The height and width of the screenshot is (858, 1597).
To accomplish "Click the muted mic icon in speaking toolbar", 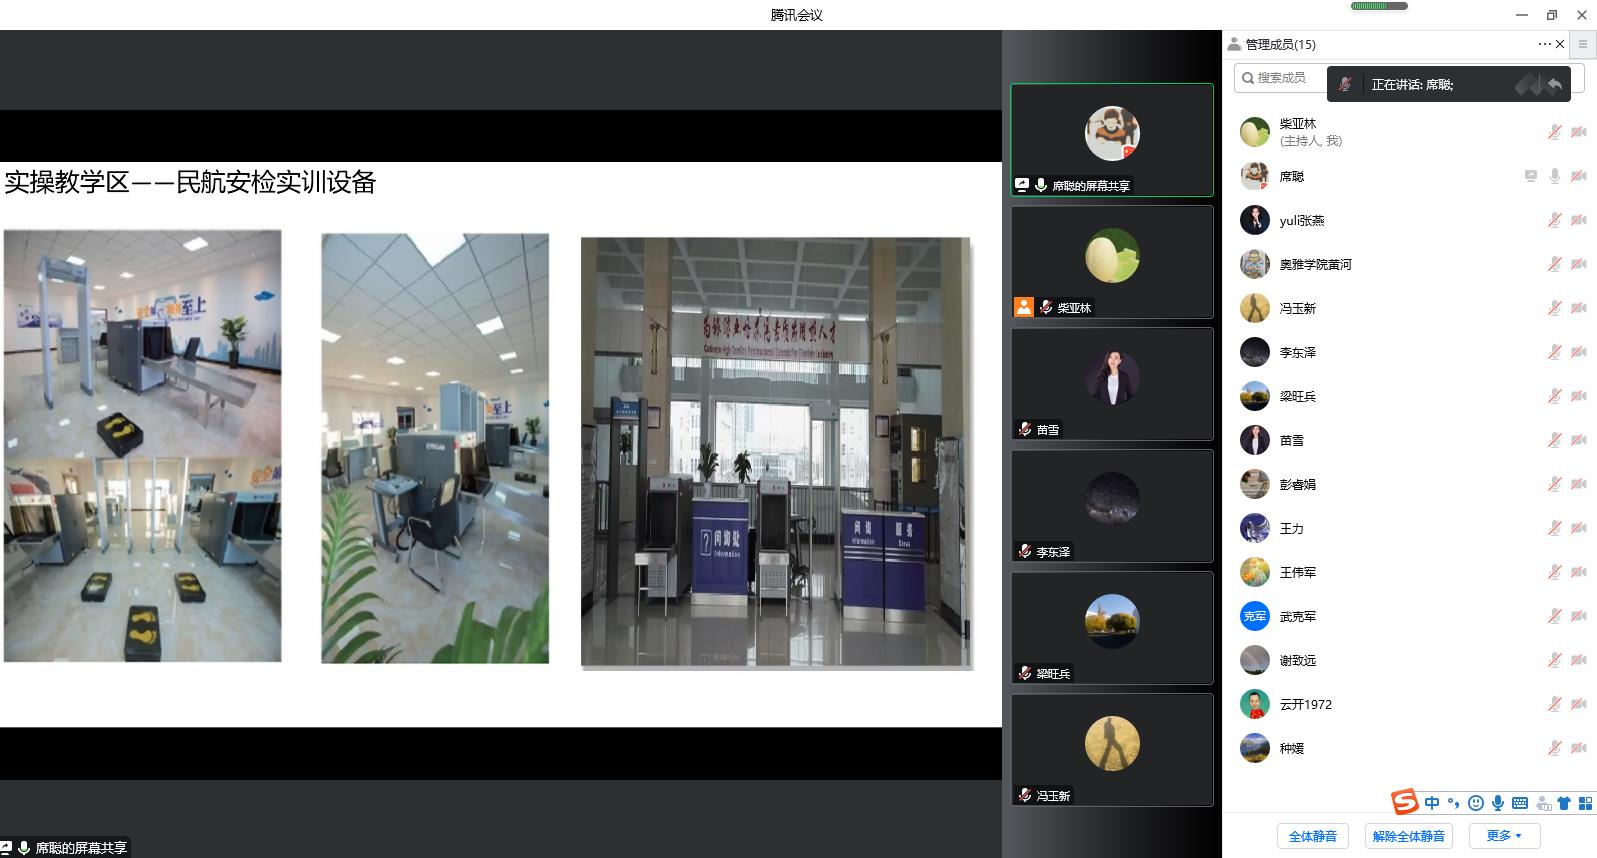I will [1346, 85].
